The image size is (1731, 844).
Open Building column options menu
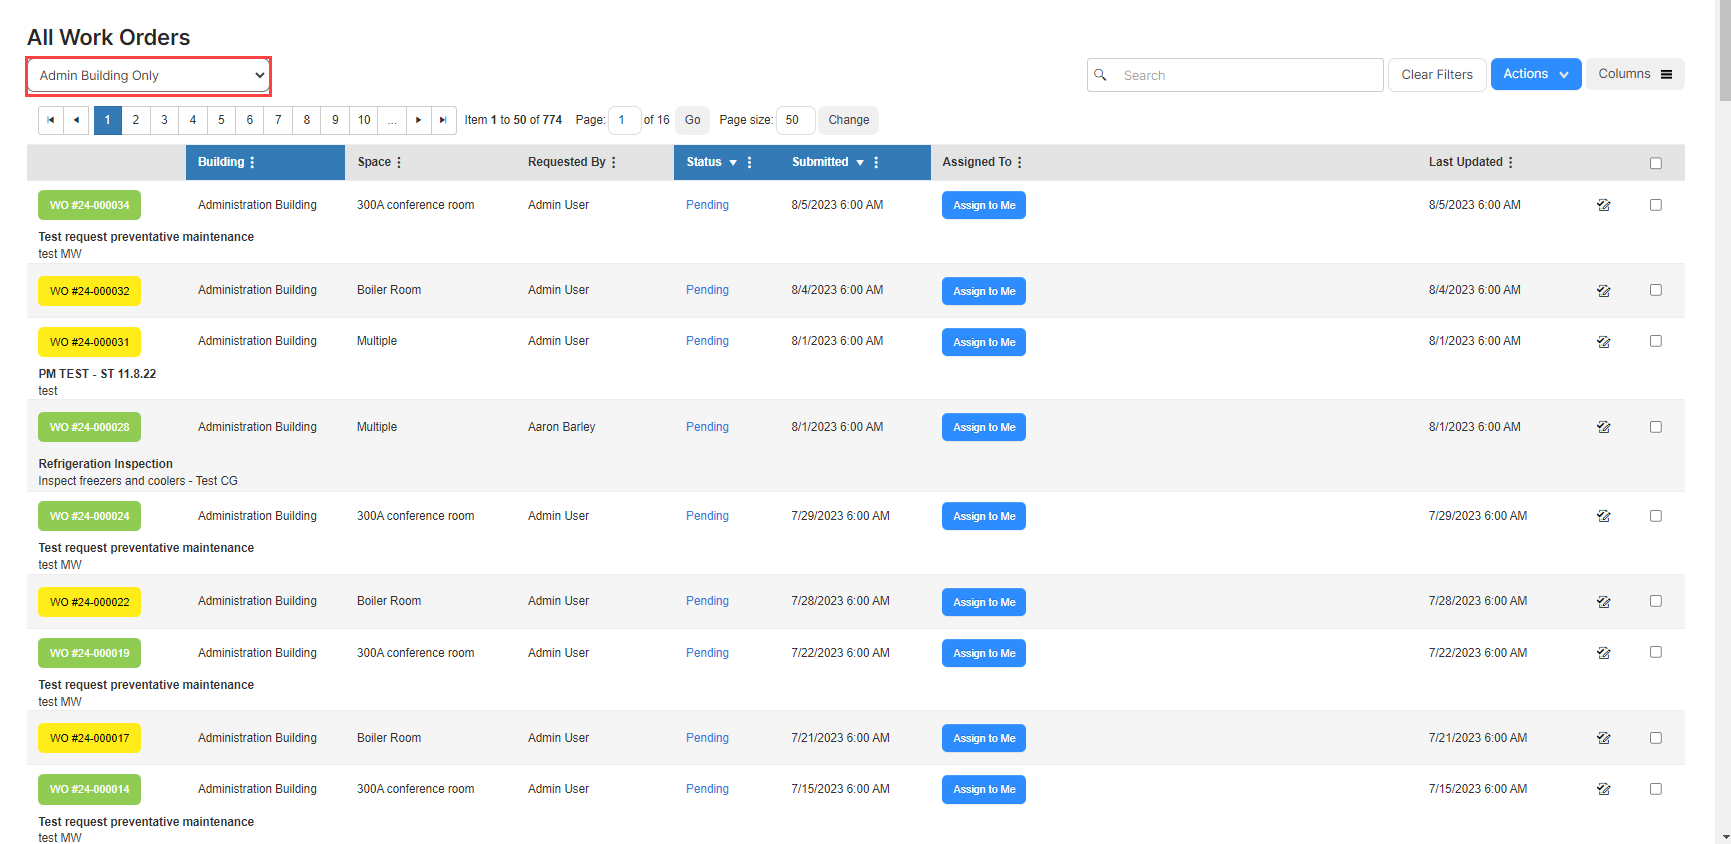pyautogui.click(x=252, y=162)
